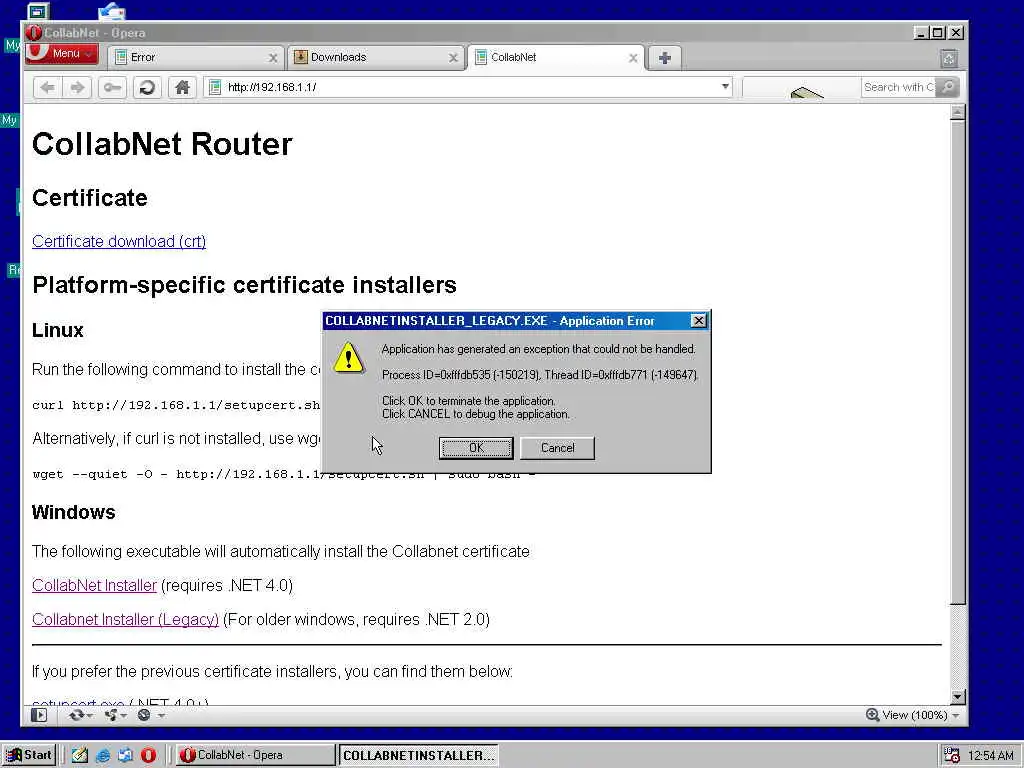Screen dimensions: 1024x768
Task: Switch to COLLABNETINSTALLER taskbar button
Action: click(418, 755)
